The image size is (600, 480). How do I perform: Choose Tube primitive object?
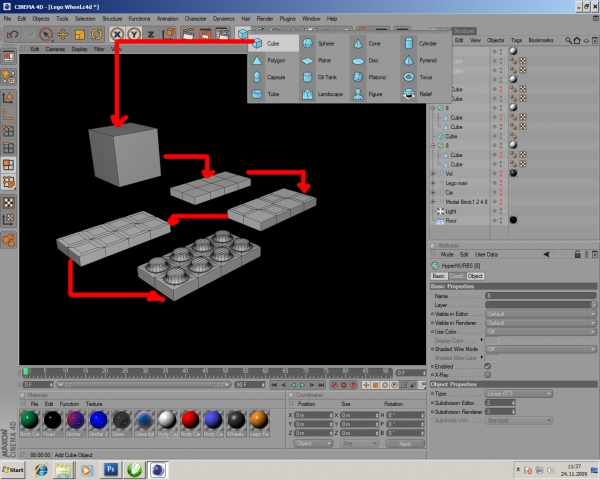[273, 94]
